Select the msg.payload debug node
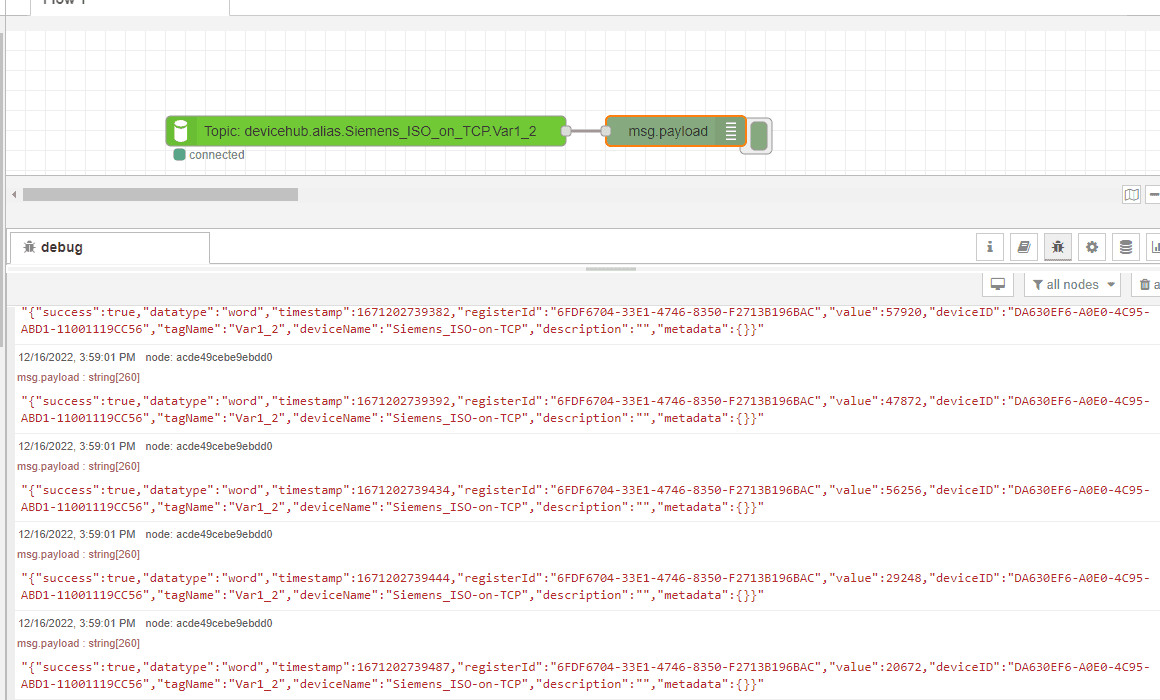Viewport: 1160px width, 700px height. [x=667, y=131]
